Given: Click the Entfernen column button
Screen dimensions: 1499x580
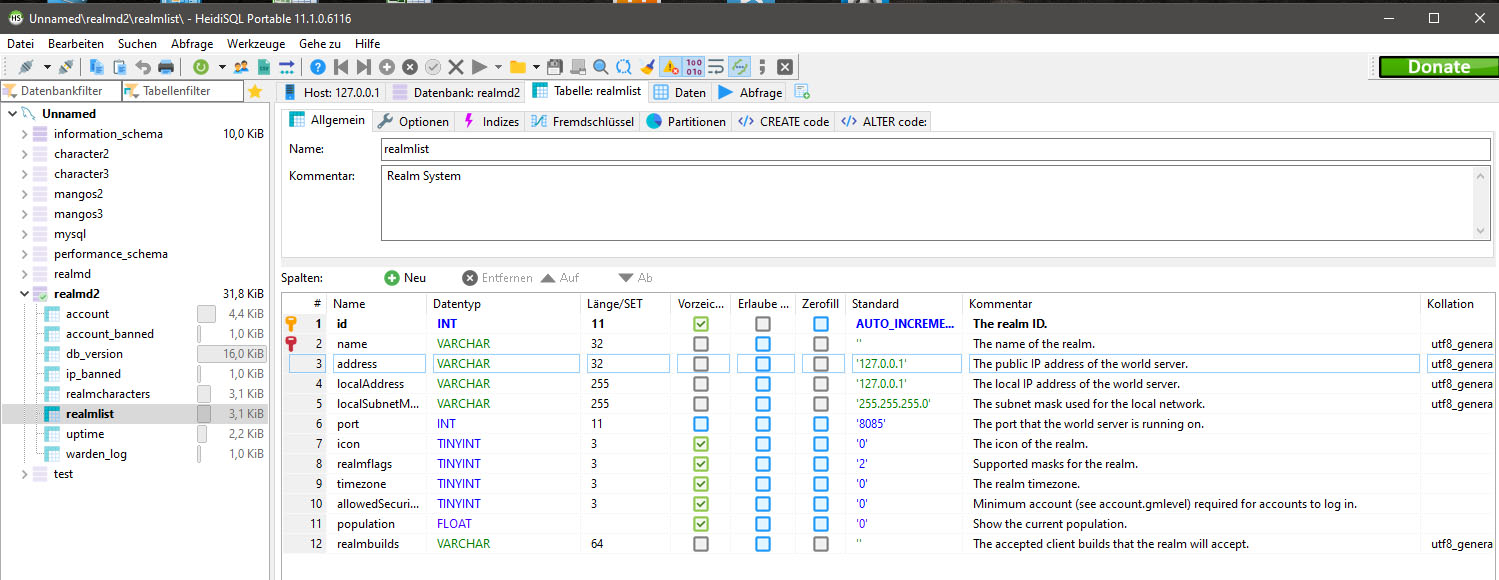Looking at the screenshot, I should pyautogui.click(x=497, y=278).
